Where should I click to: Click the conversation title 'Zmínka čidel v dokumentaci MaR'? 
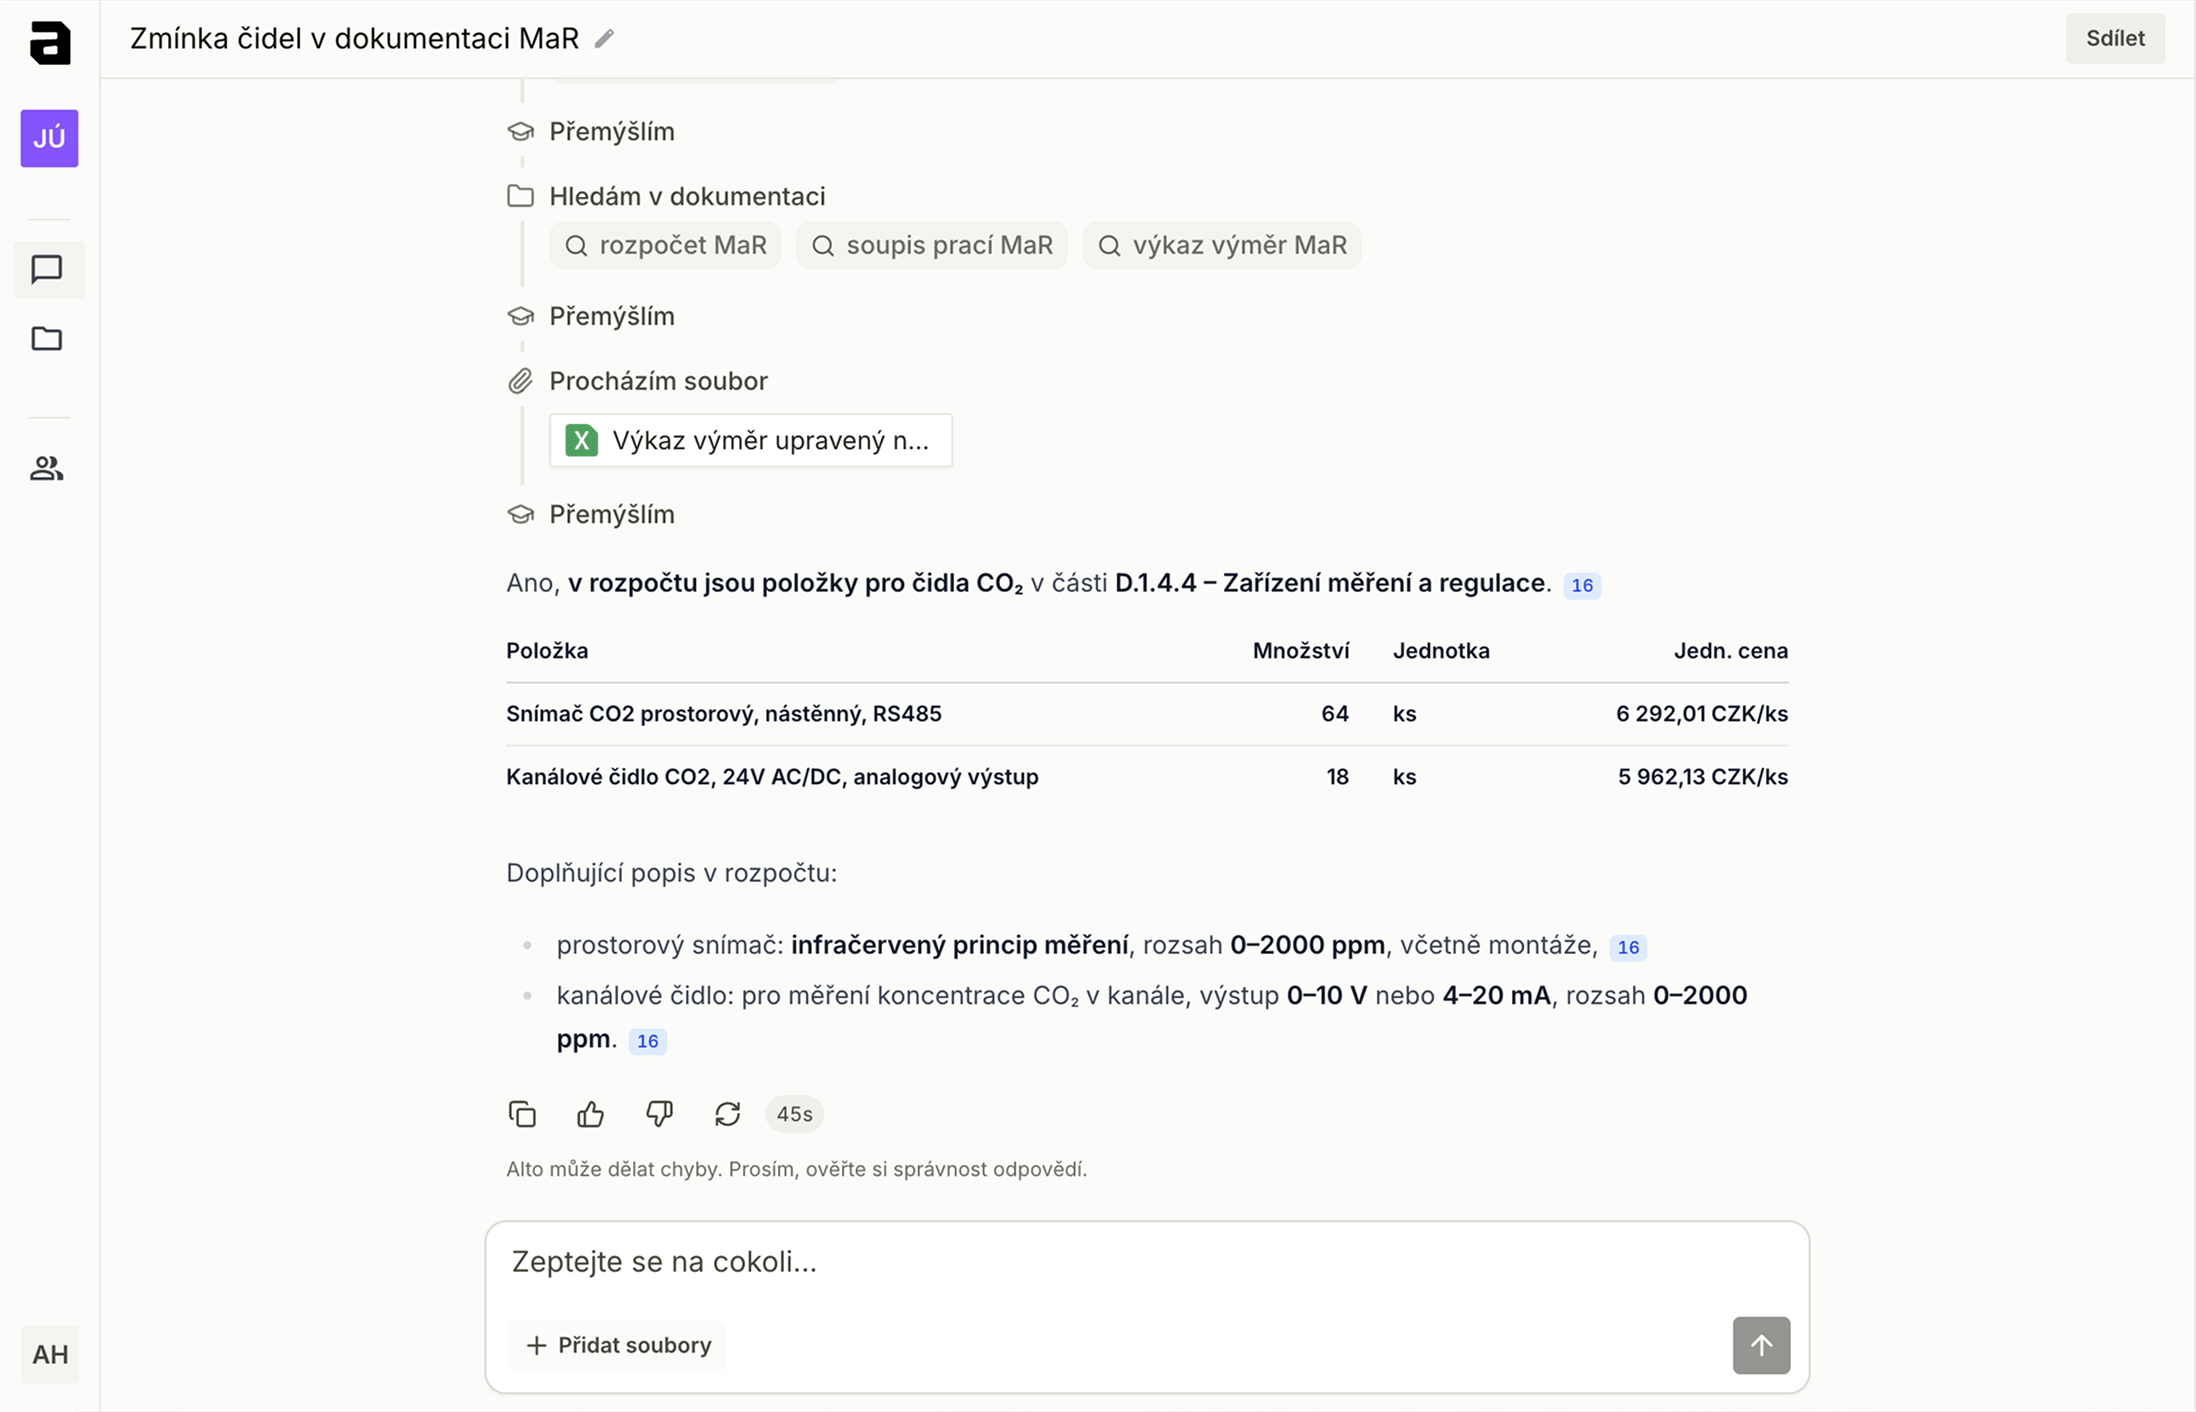point(354,39)
